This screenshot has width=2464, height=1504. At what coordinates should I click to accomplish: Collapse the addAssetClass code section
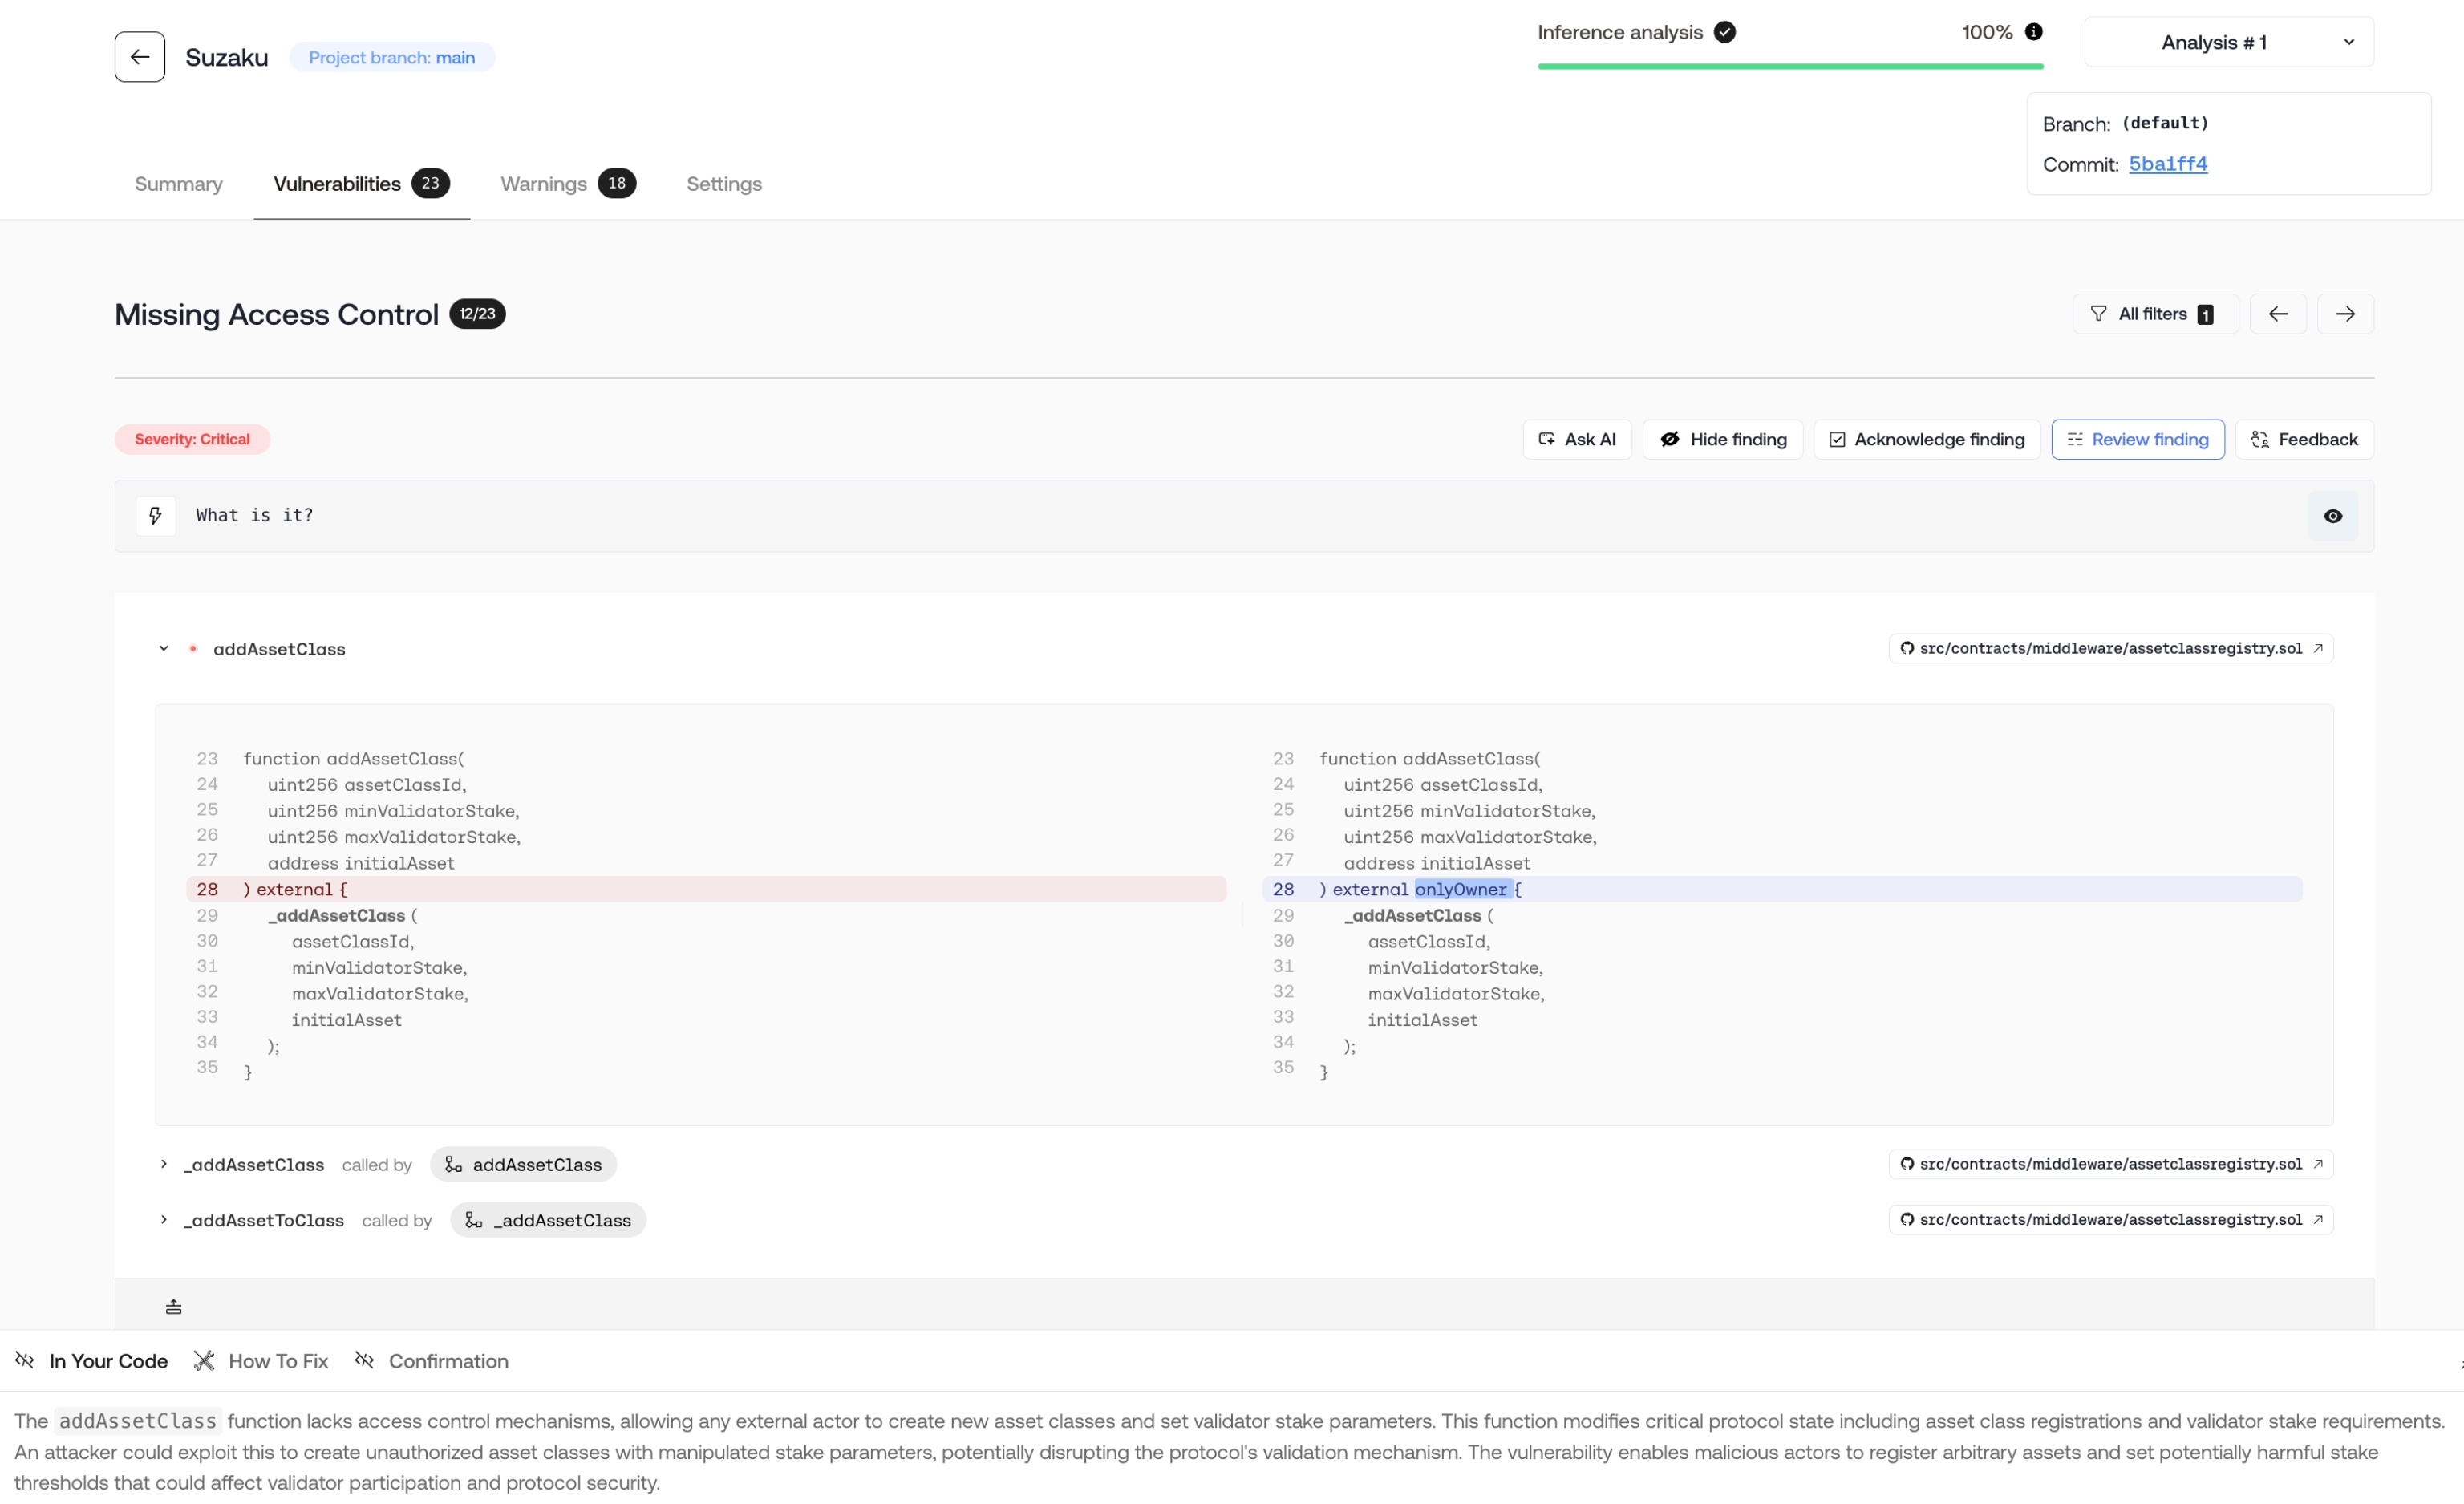pyautogui.click(x=164, y=649)
